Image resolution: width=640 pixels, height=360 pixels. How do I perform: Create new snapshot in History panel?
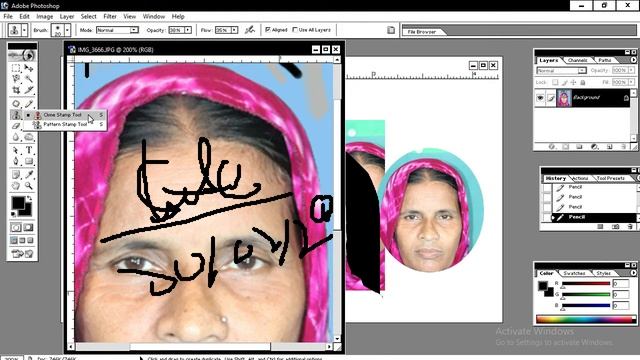pyautogui.click(x=616, y=226)
